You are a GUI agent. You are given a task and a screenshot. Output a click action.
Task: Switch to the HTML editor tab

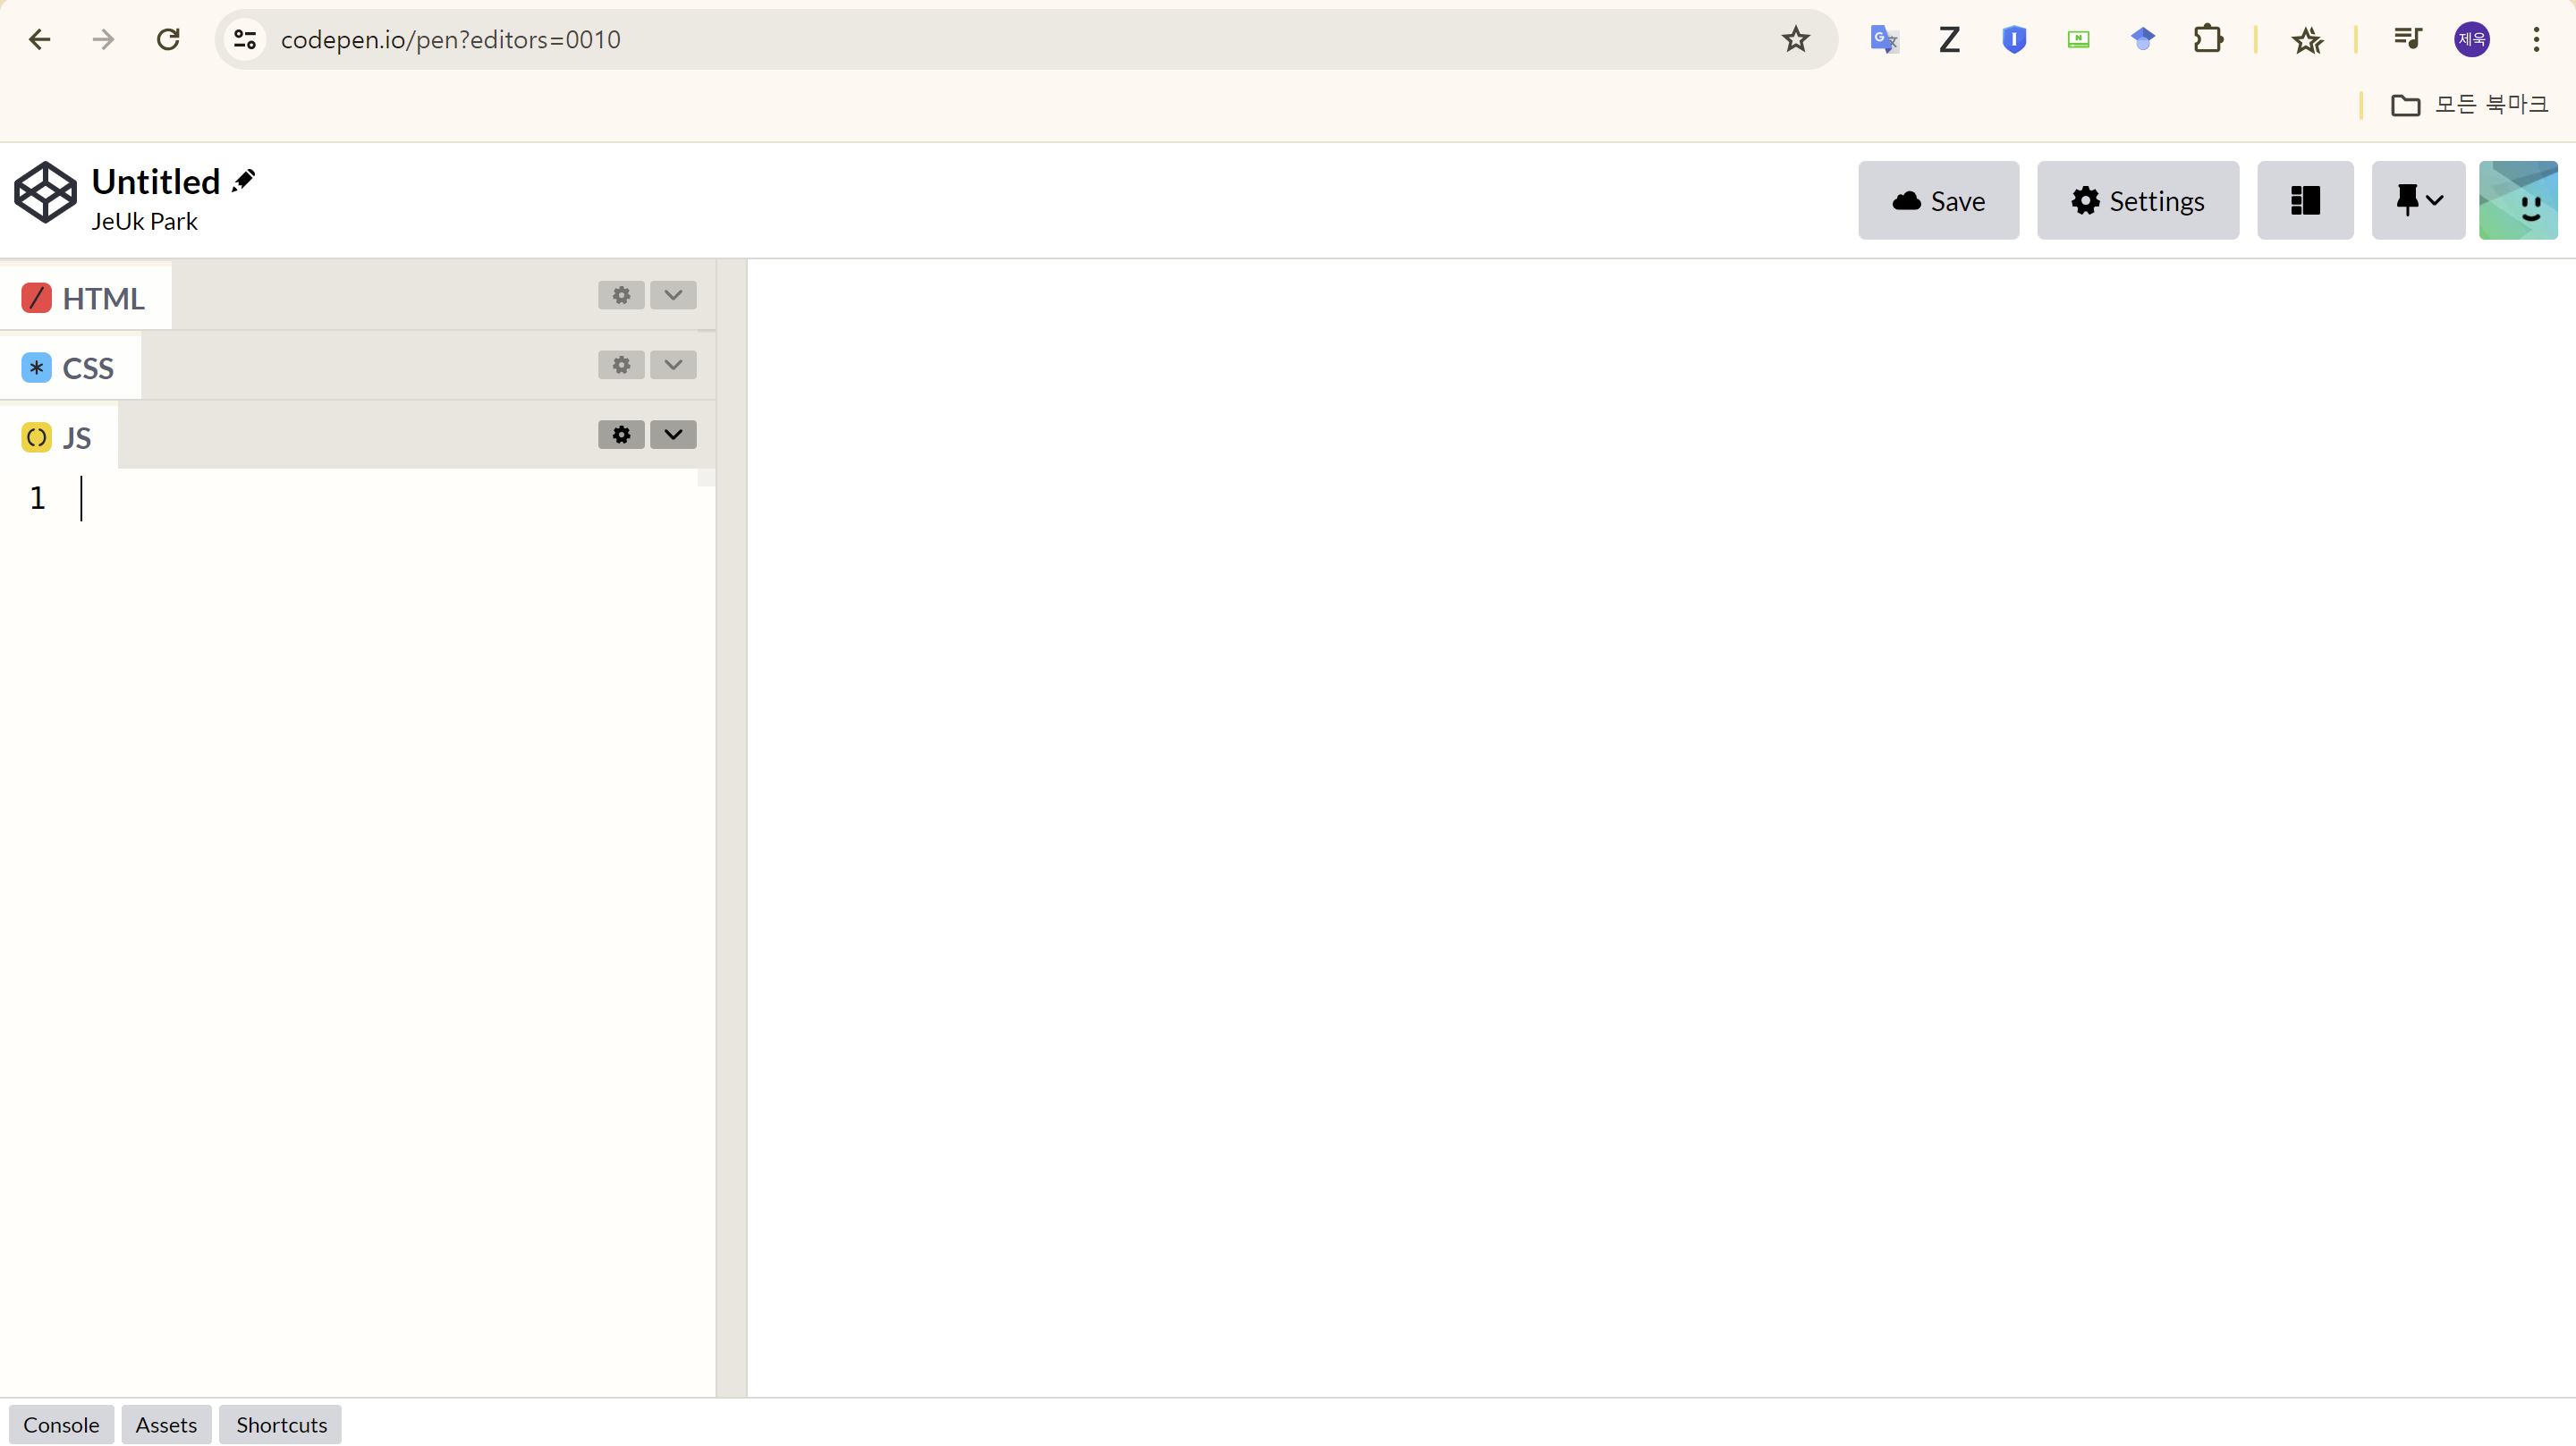tap(85, 298)
